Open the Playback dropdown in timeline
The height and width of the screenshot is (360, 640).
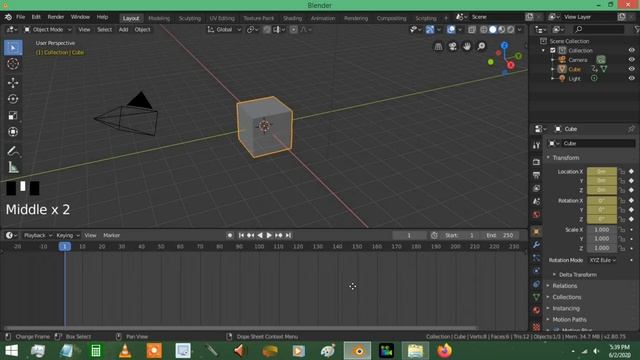[38, 236]
